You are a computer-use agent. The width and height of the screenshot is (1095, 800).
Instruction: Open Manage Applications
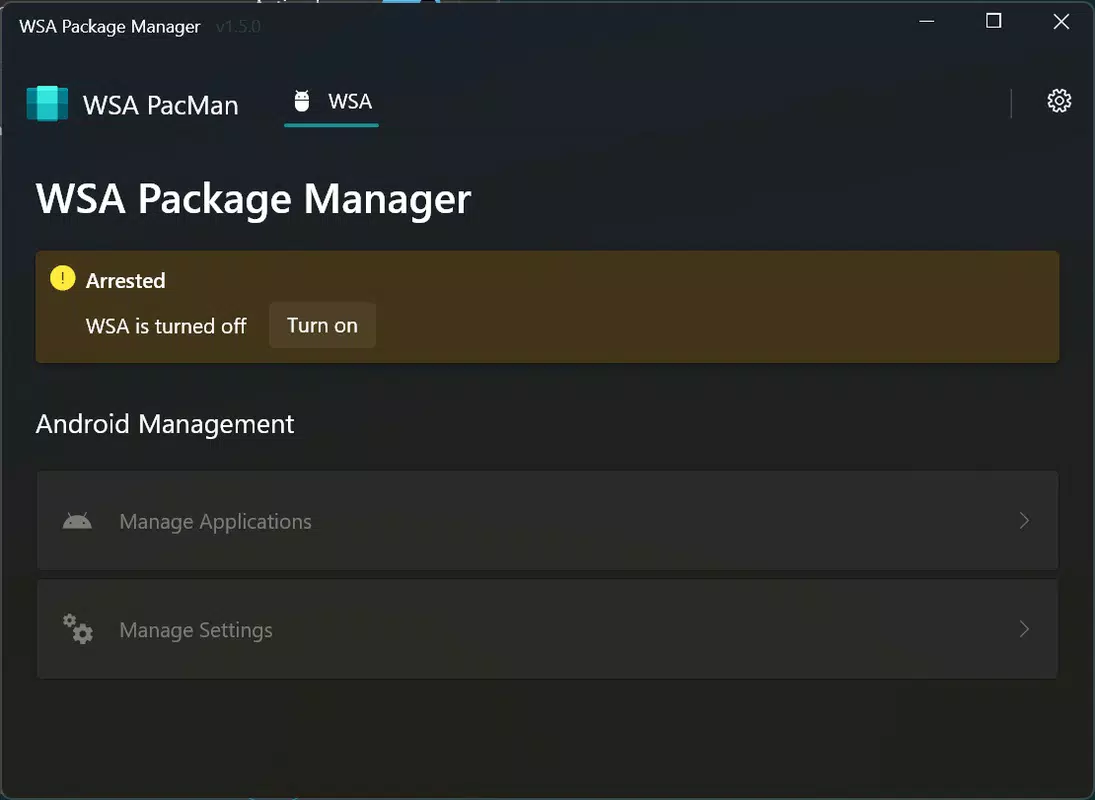[548, 521]
